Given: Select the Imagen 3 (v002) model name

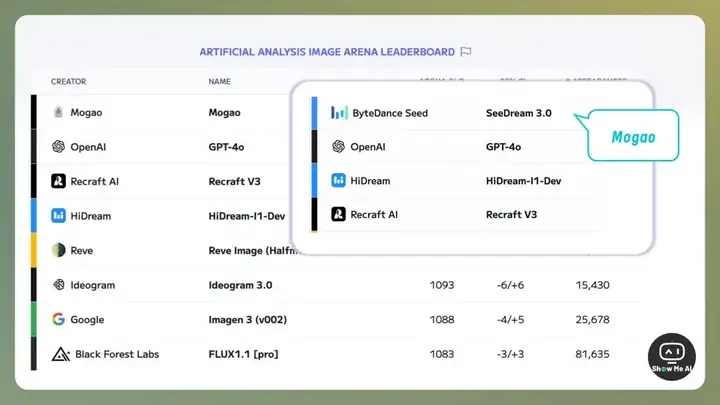Looking at the screenshot, I should [248, 320].
